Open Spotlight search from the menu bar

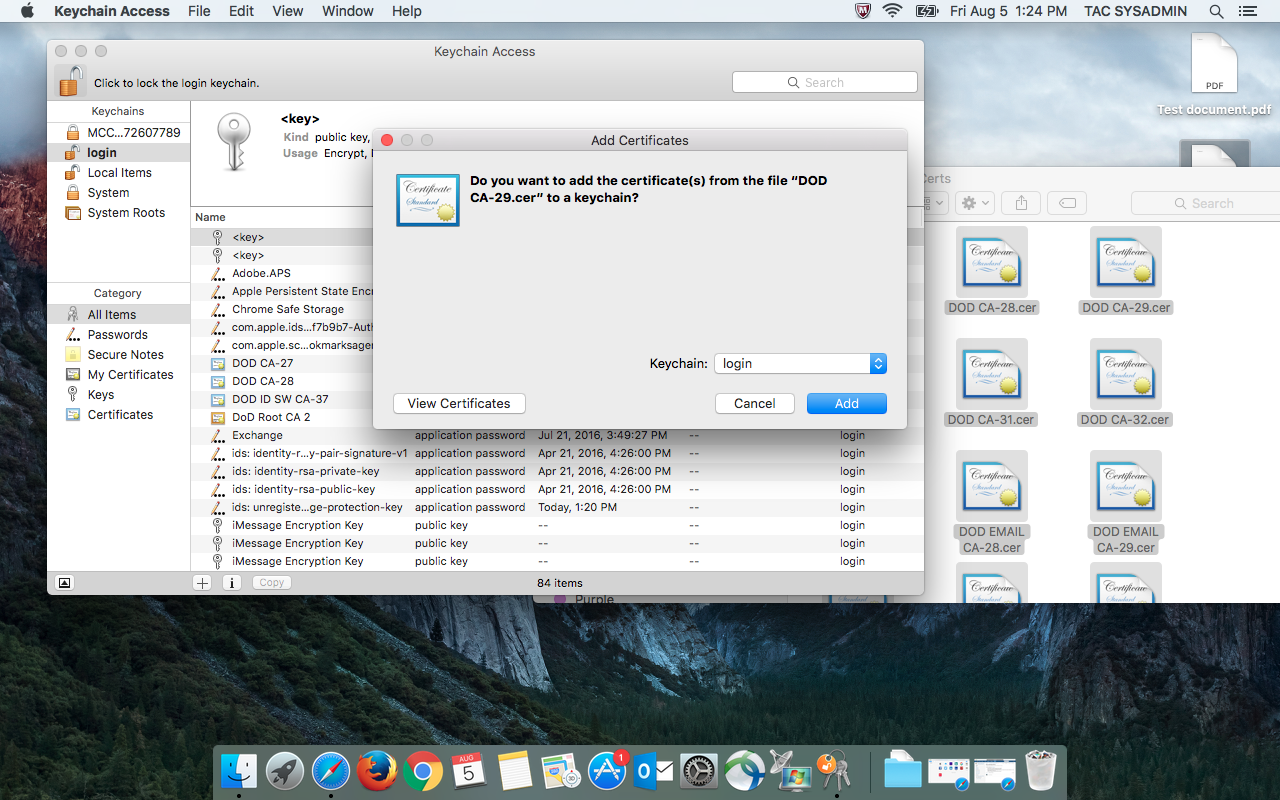[1216, 11]
